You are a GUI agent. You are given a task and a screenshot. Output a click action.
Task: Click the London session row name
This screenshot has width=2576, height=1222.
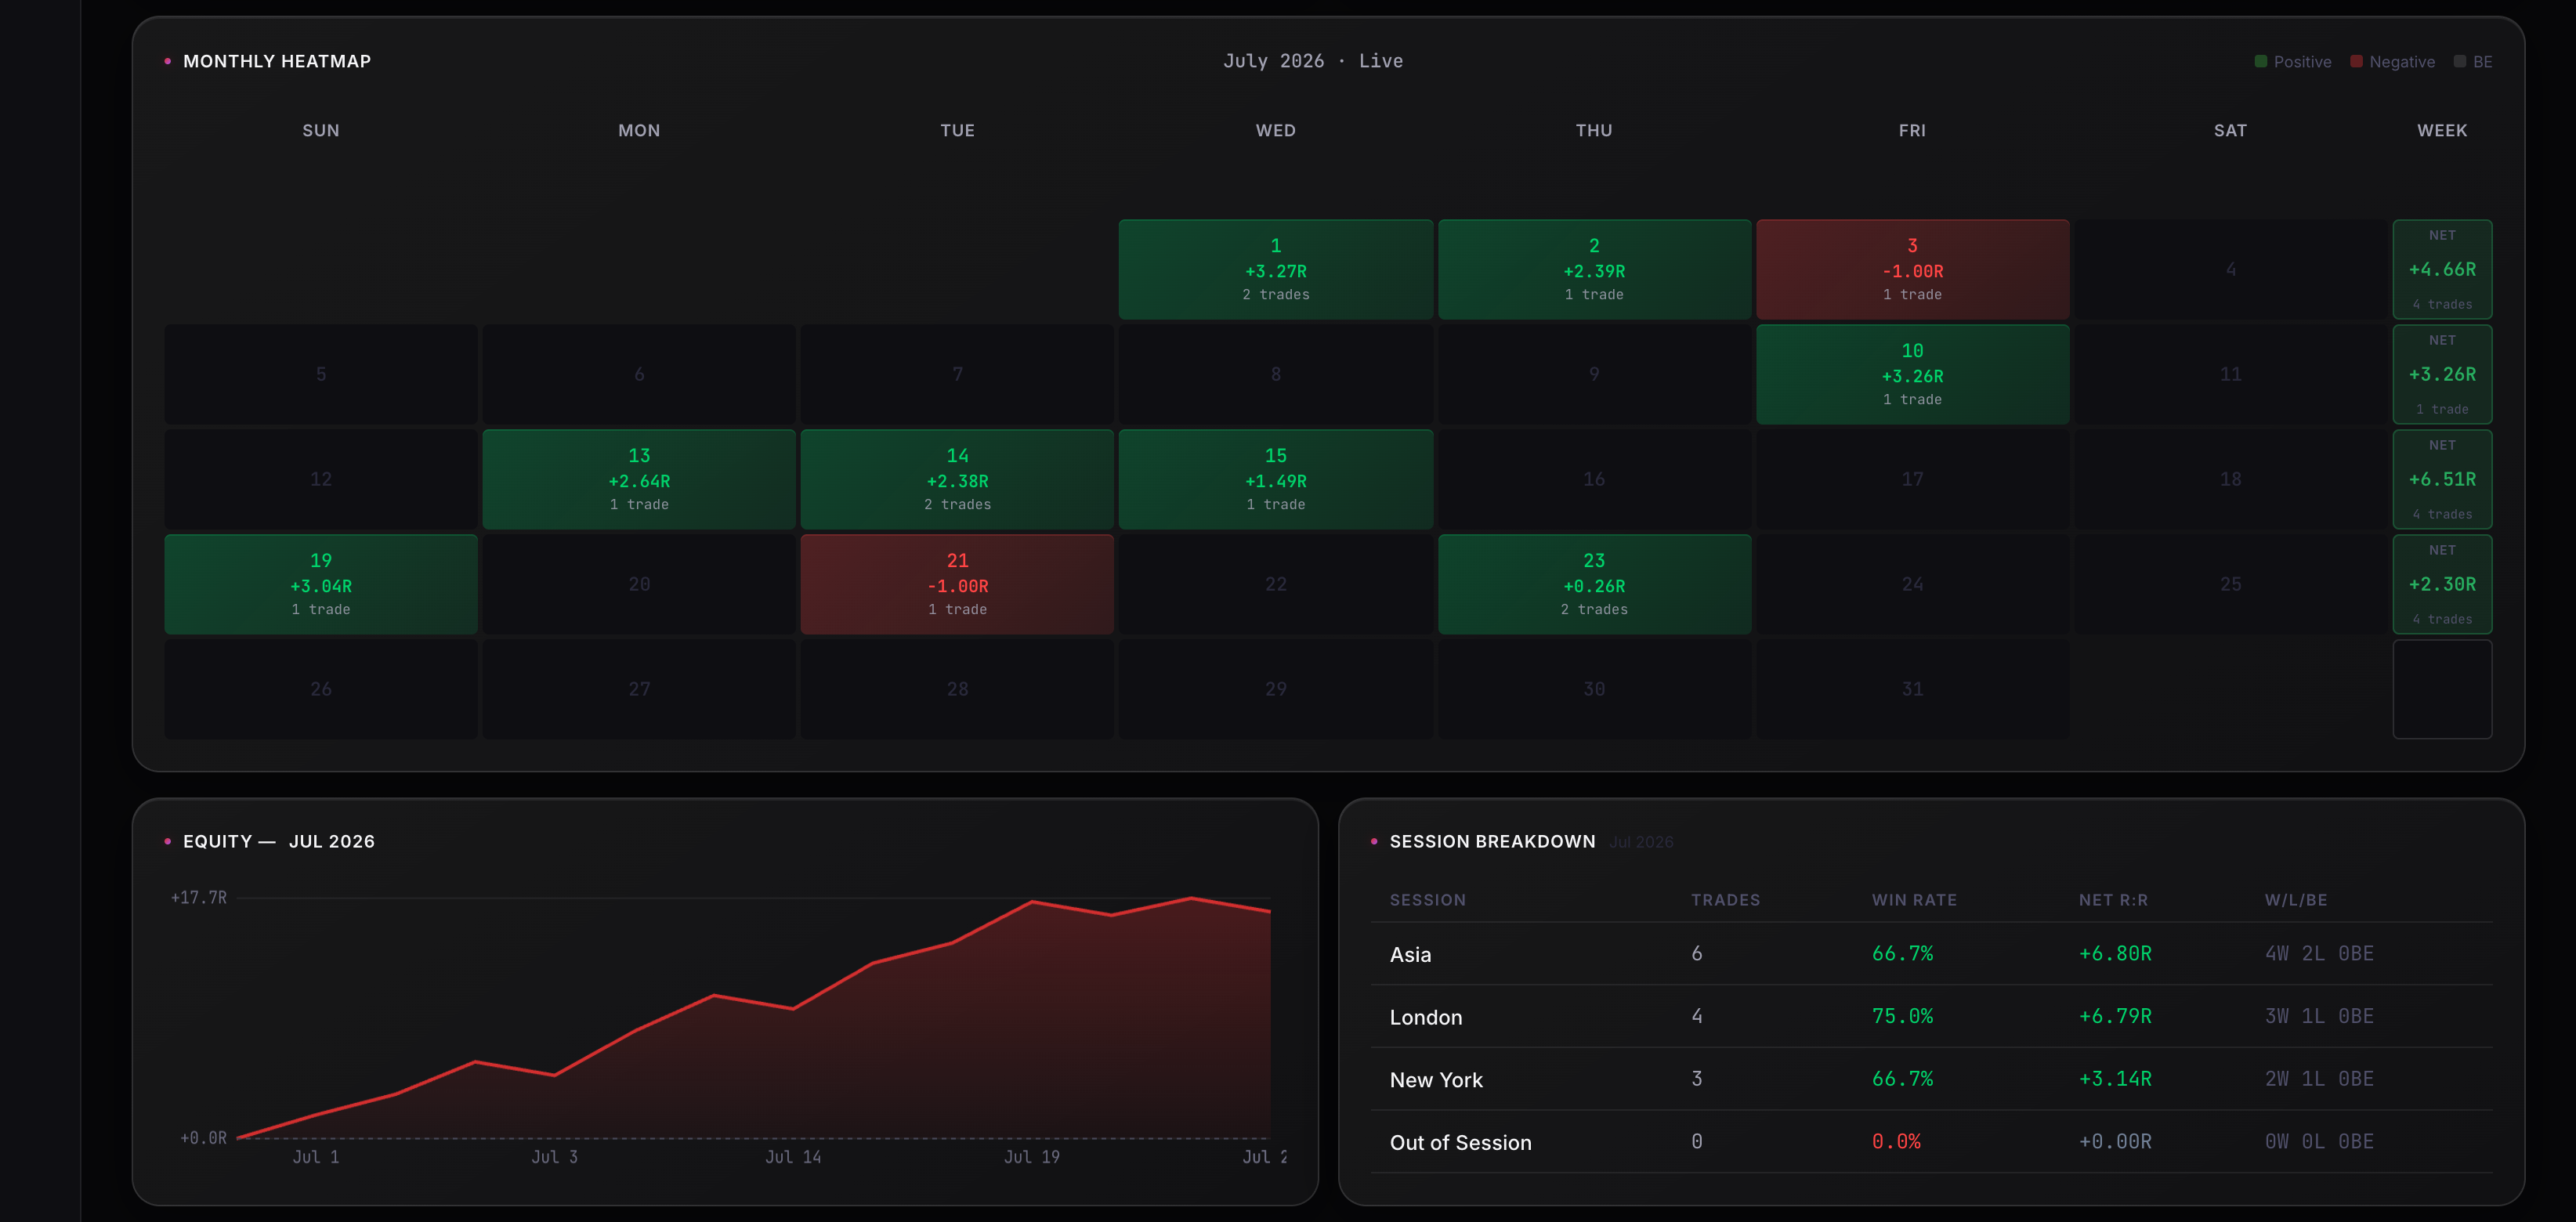(1426, 1017)
